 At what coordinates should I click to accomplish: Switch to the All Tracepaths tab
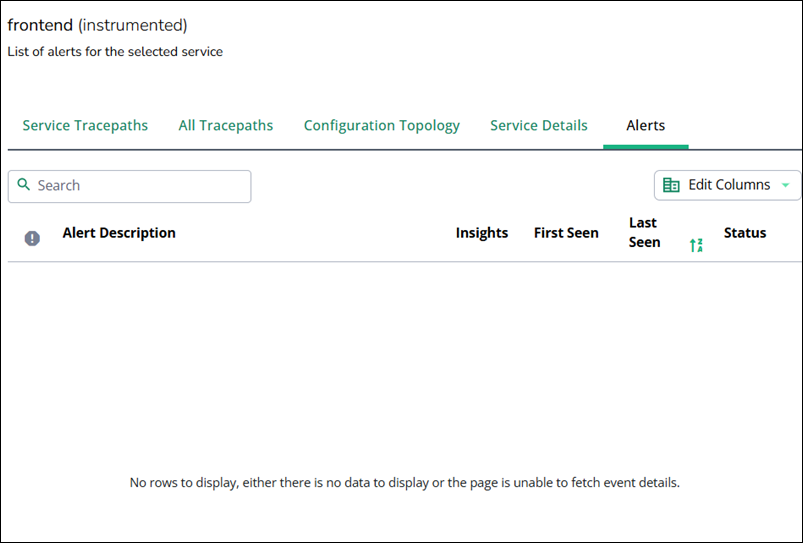pyautogui.click(x=225, y=126)
